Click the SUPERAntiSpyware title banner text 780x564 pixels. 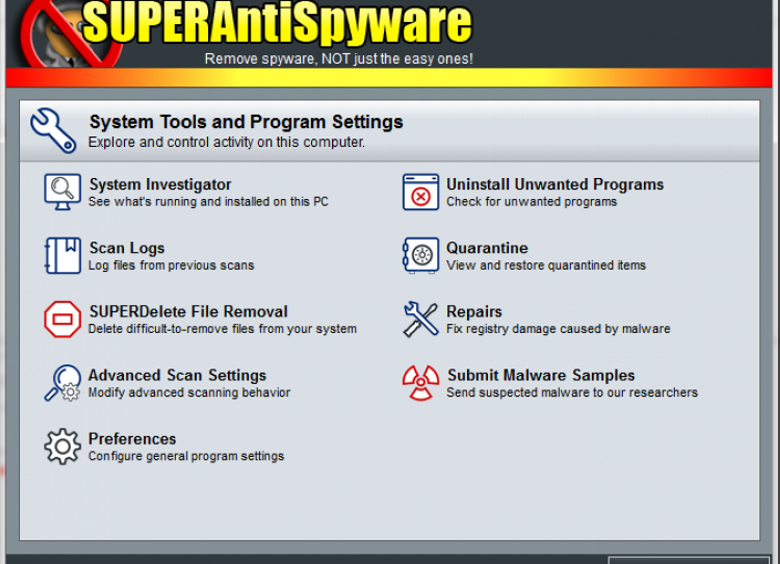click(x=277, y=22)
